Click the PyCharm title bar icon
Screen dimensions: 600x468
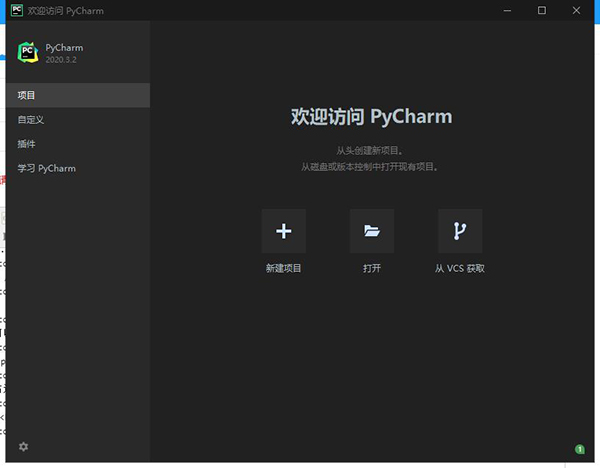pos(17,10)
